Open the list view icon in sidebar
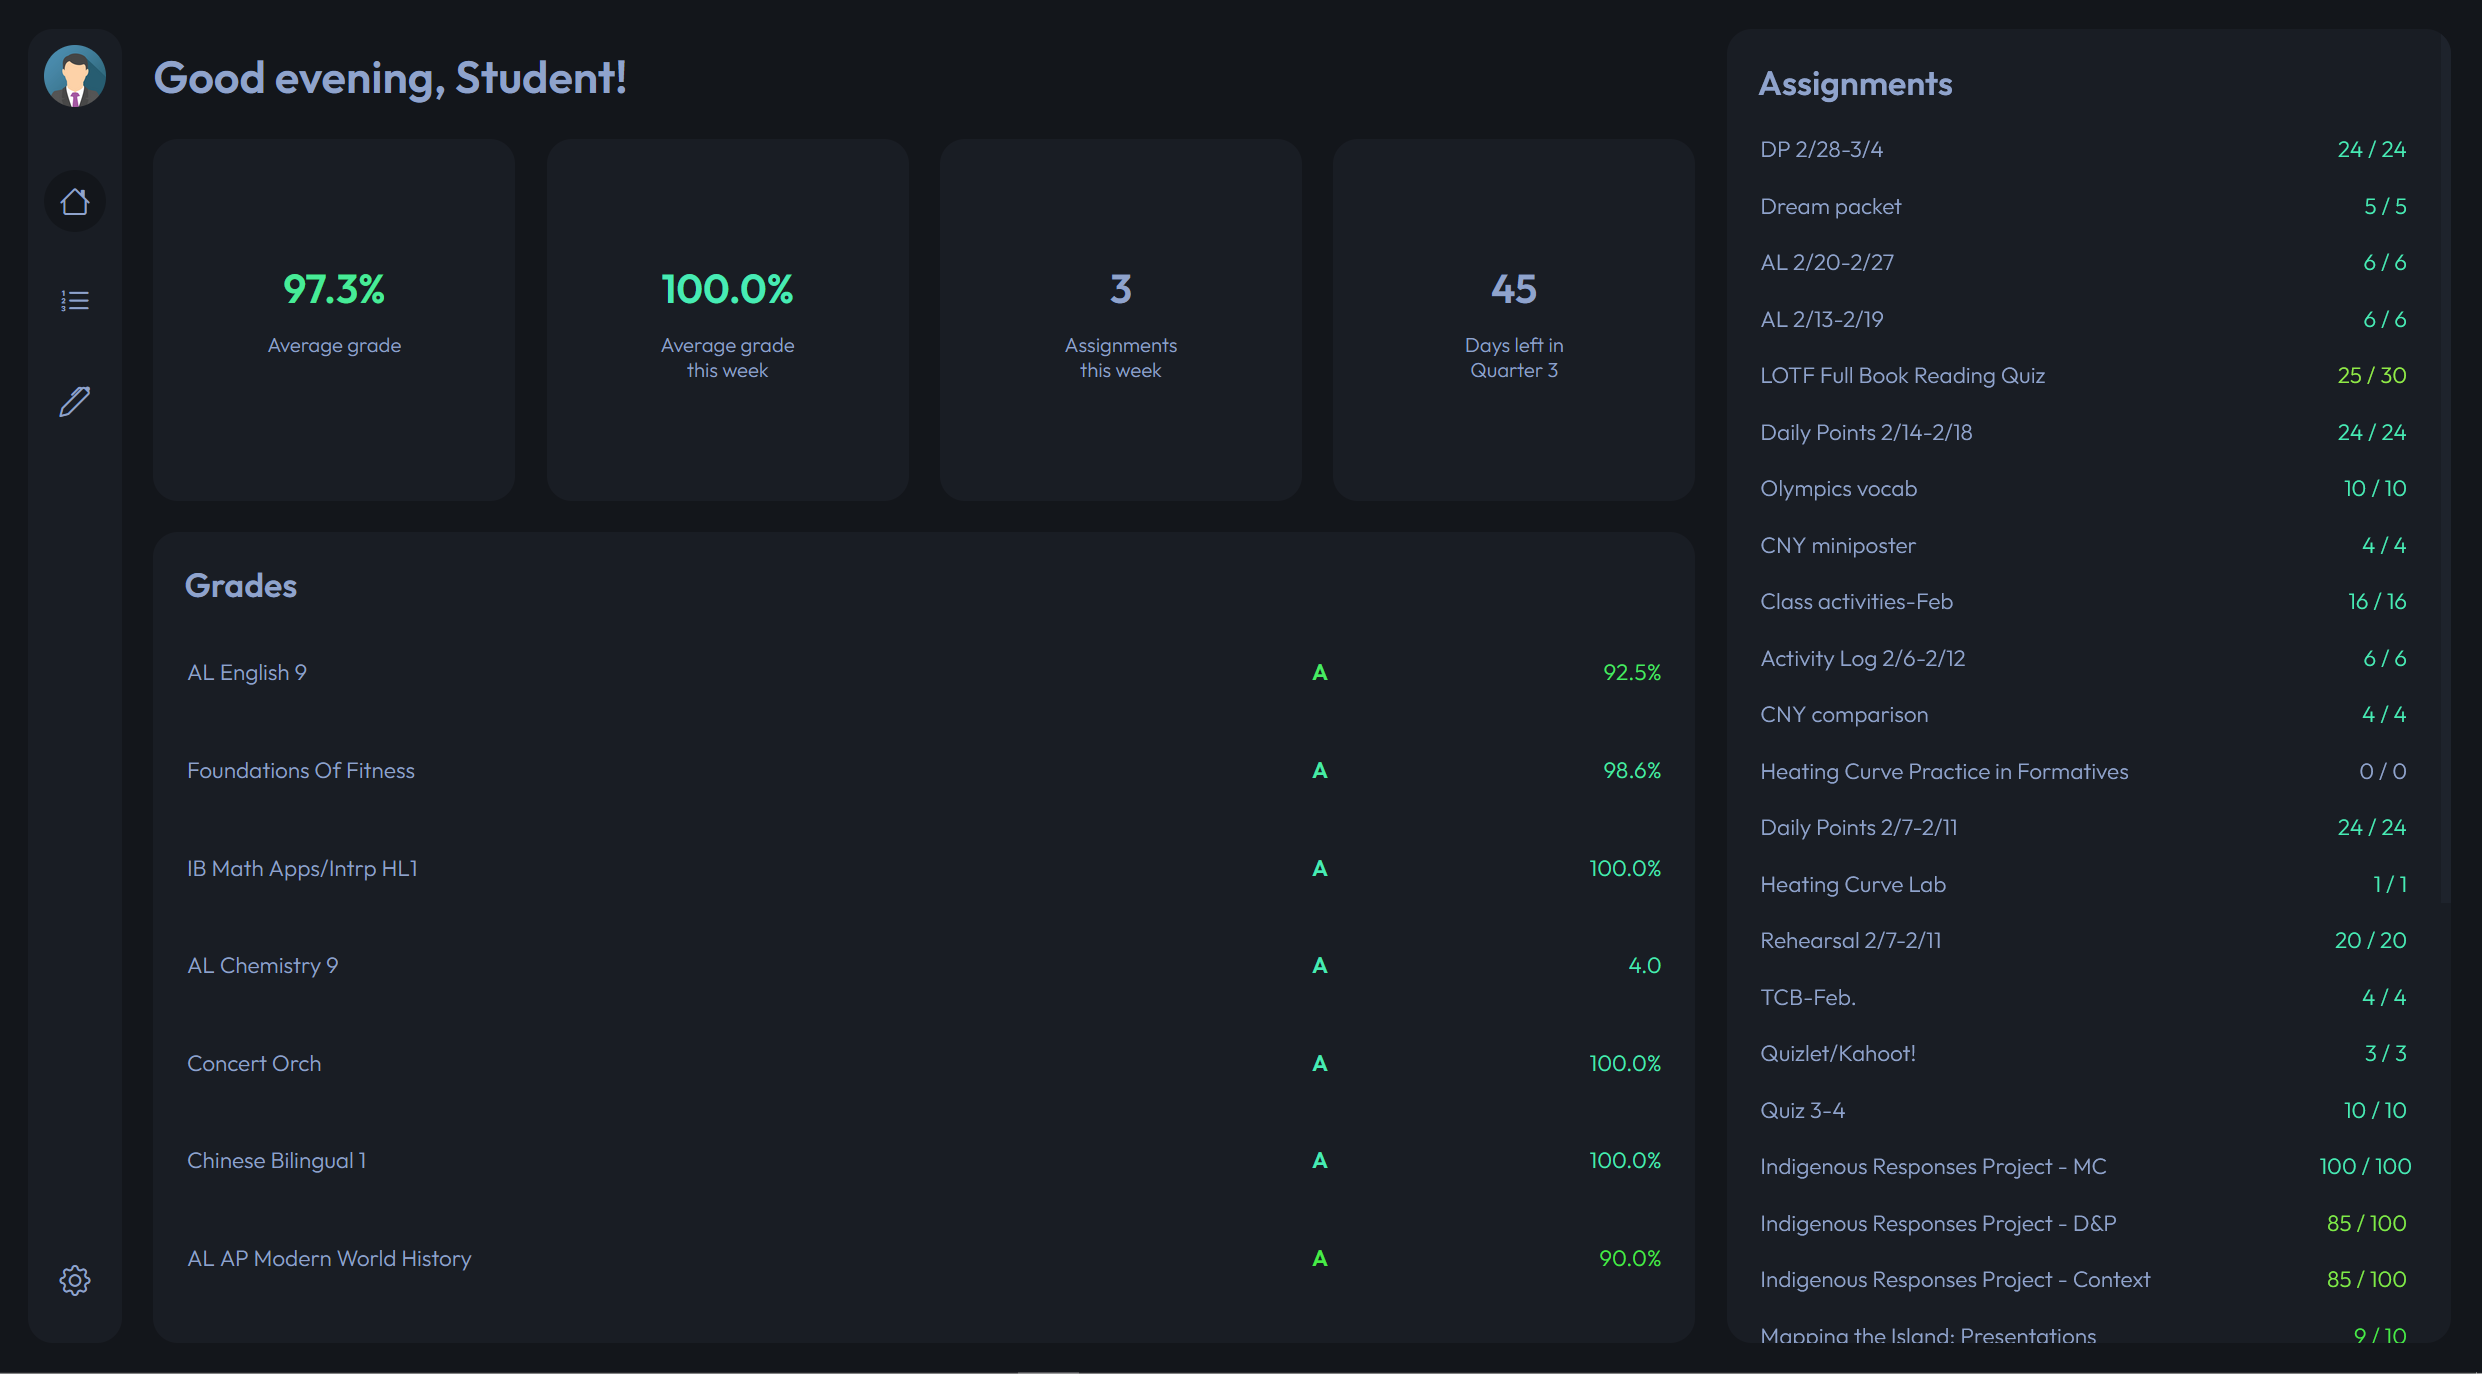 (x=75, y=301)
